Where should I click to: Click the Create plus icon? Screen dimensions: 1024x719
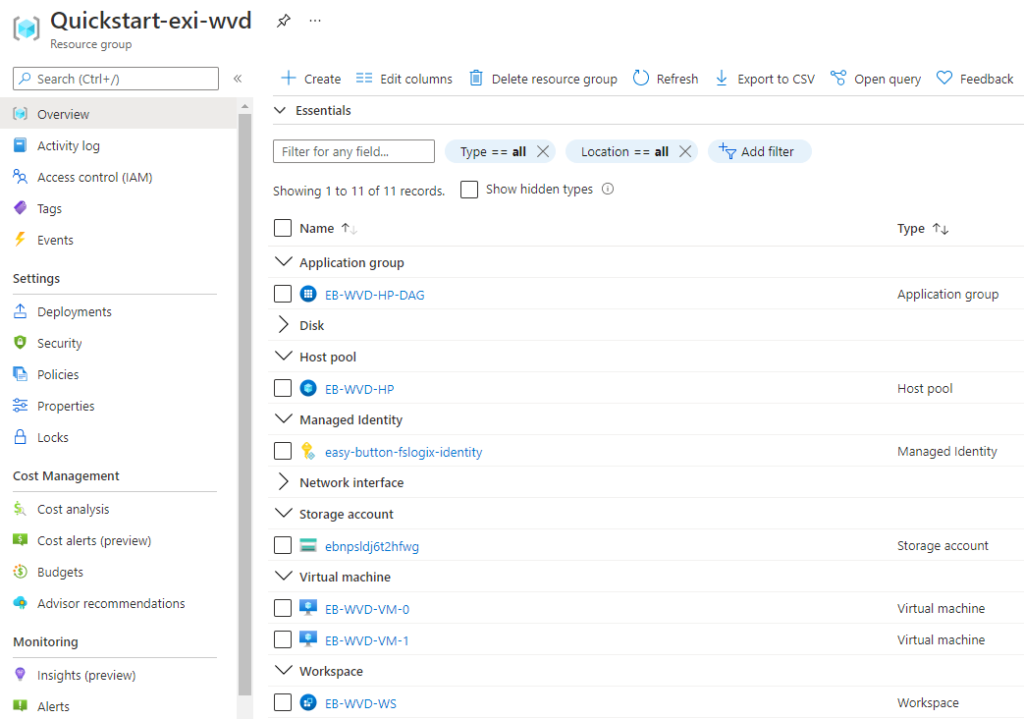tap(288, 78)
